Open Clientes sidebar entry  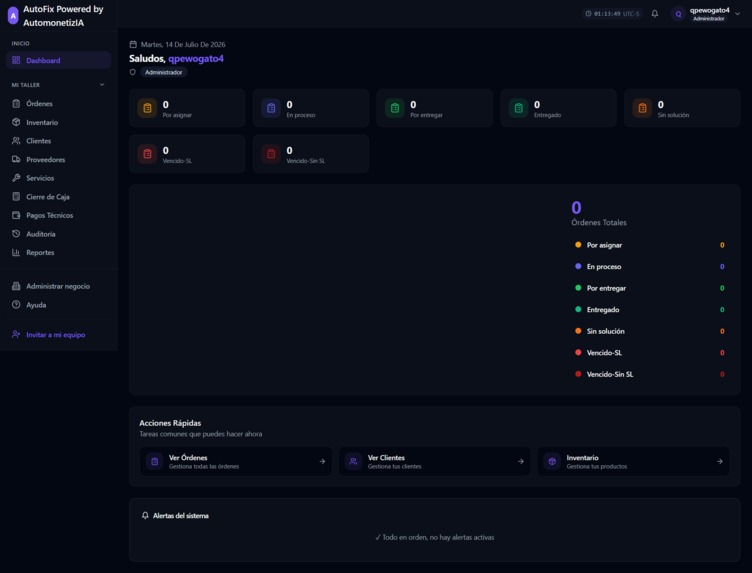(x=59, y=141)
